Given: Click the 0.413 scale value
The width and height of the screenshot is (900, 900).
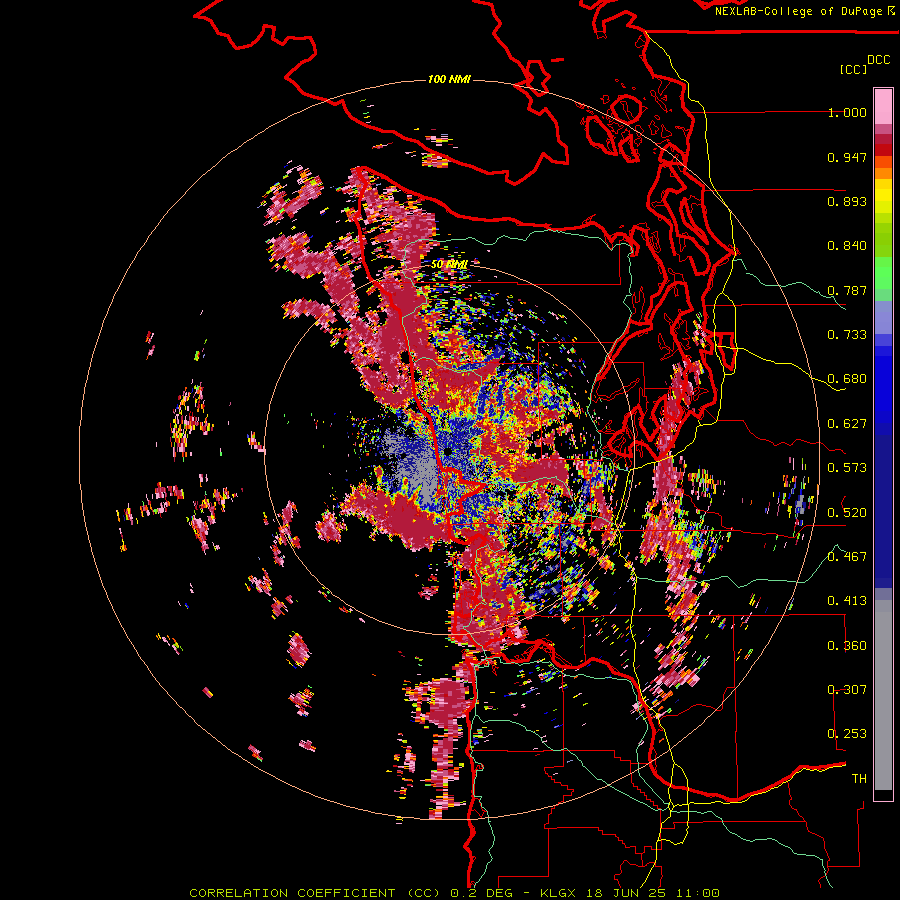Looking at the screenshot, I should (x=847, y=601).
